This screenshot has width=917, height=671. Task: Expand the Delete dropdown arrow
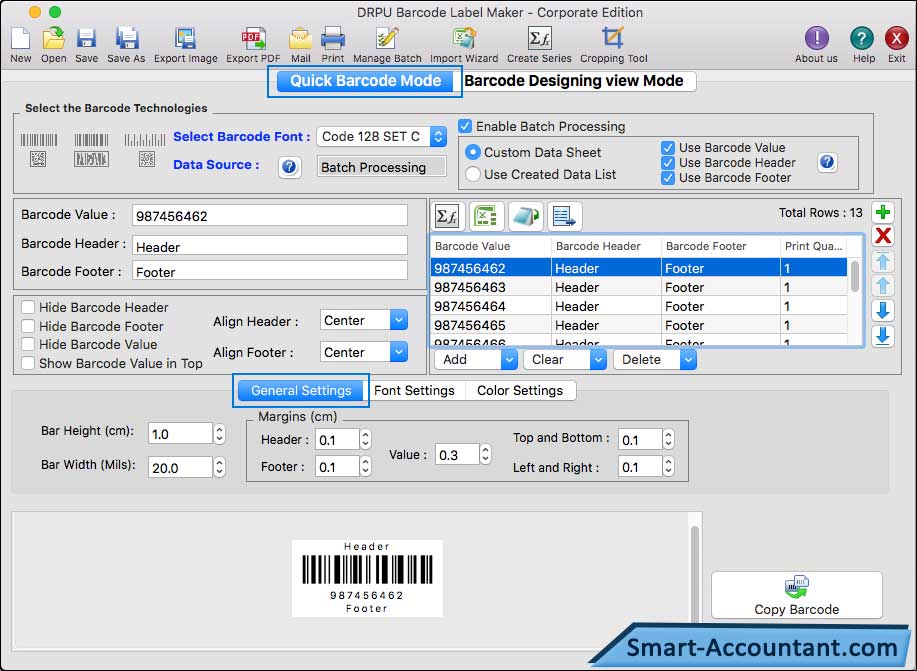point(688,360)
